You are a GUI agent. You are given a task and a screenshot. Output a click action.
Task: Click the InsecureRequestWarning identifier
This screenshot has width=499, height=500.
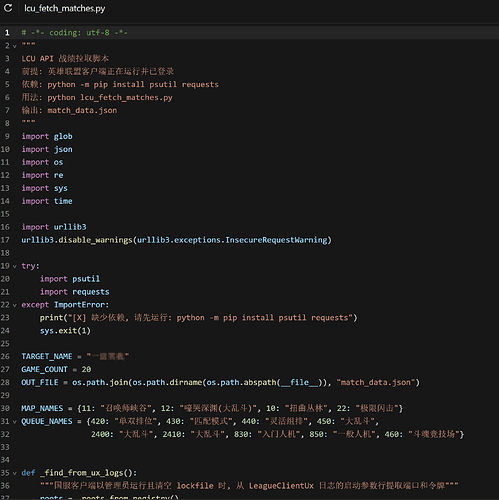[x=276, y=240]
